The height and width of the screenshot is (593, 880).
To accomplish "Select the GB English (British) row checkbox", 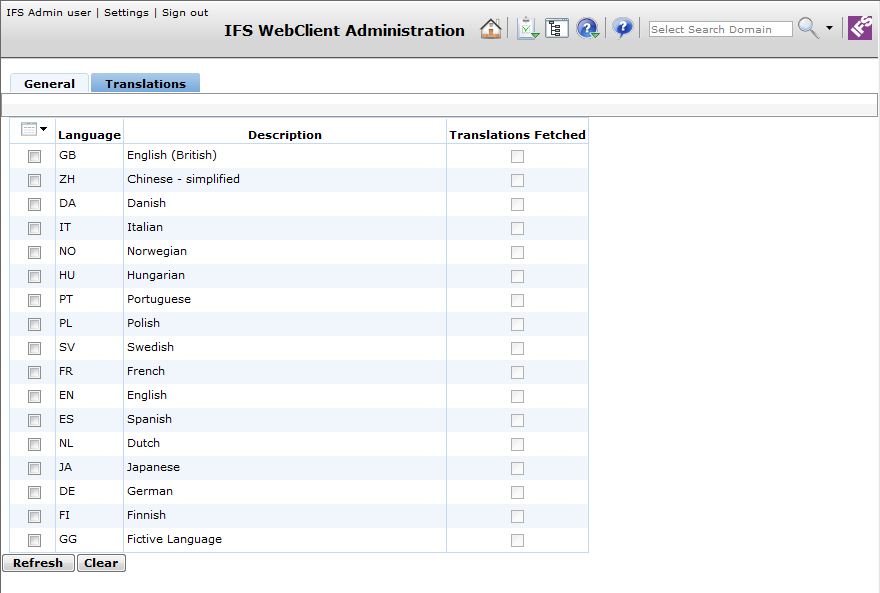I will click(x=34, y=156).
